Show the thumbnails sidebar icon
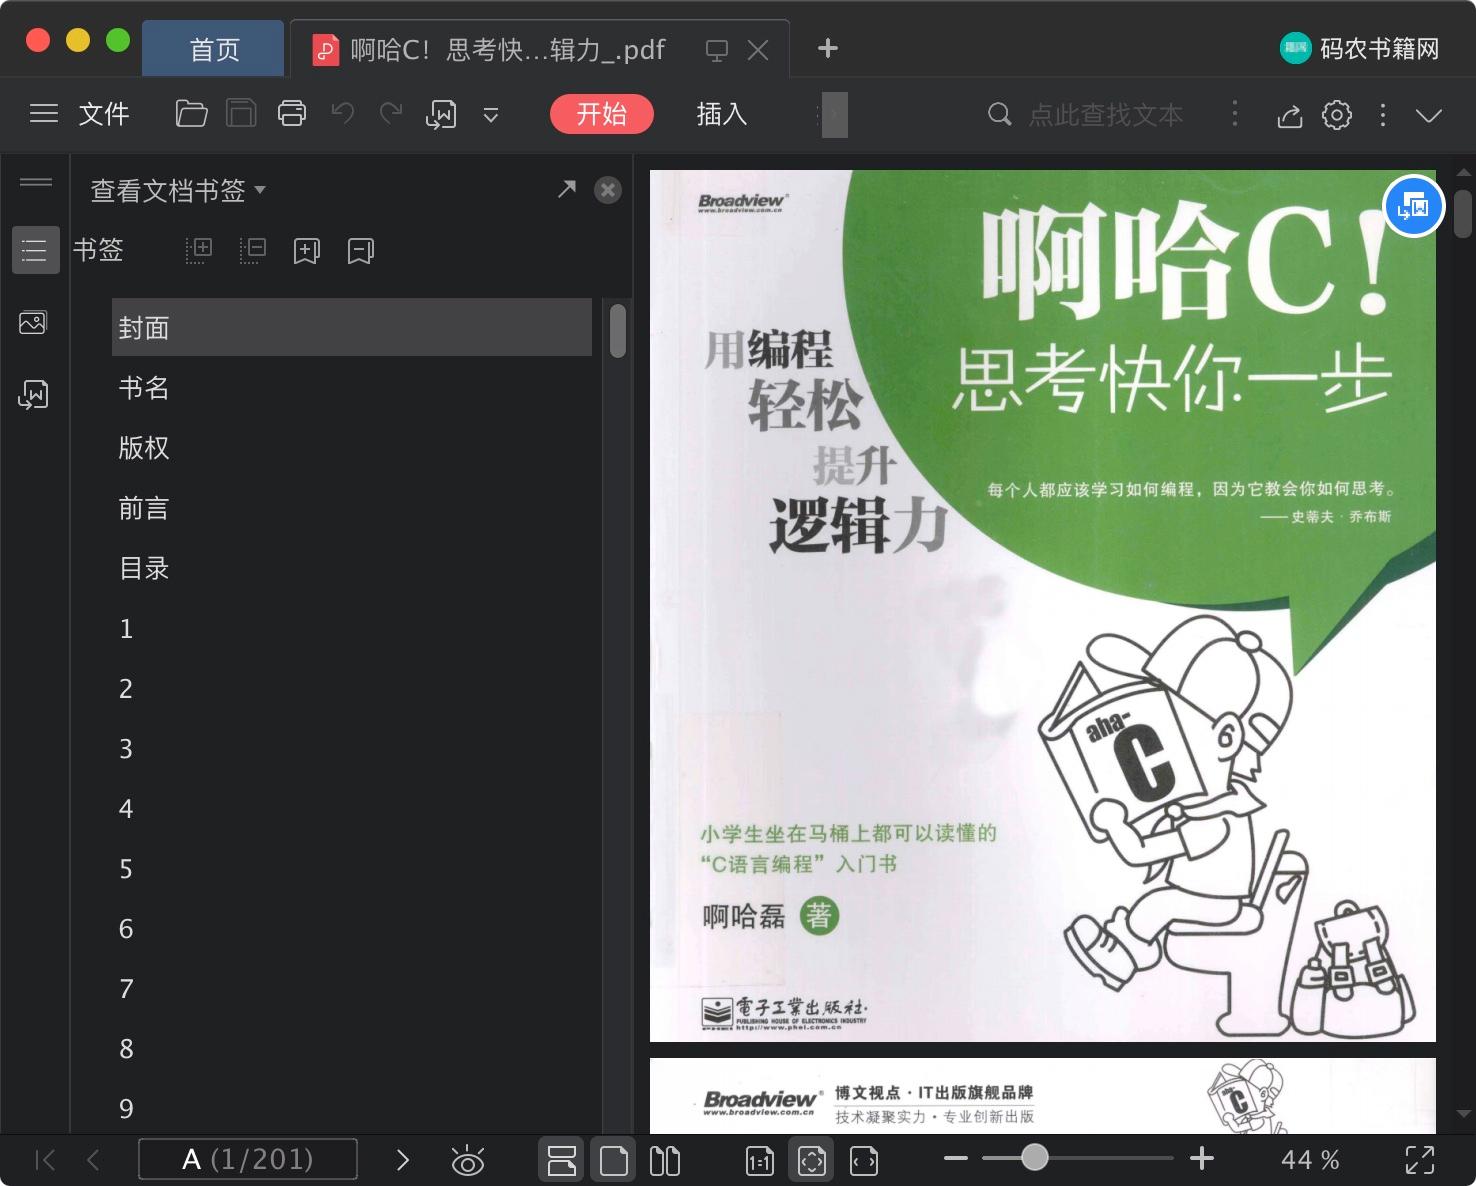Image resolution: width=1476 pixels, height=1186 pixels. 33,323
